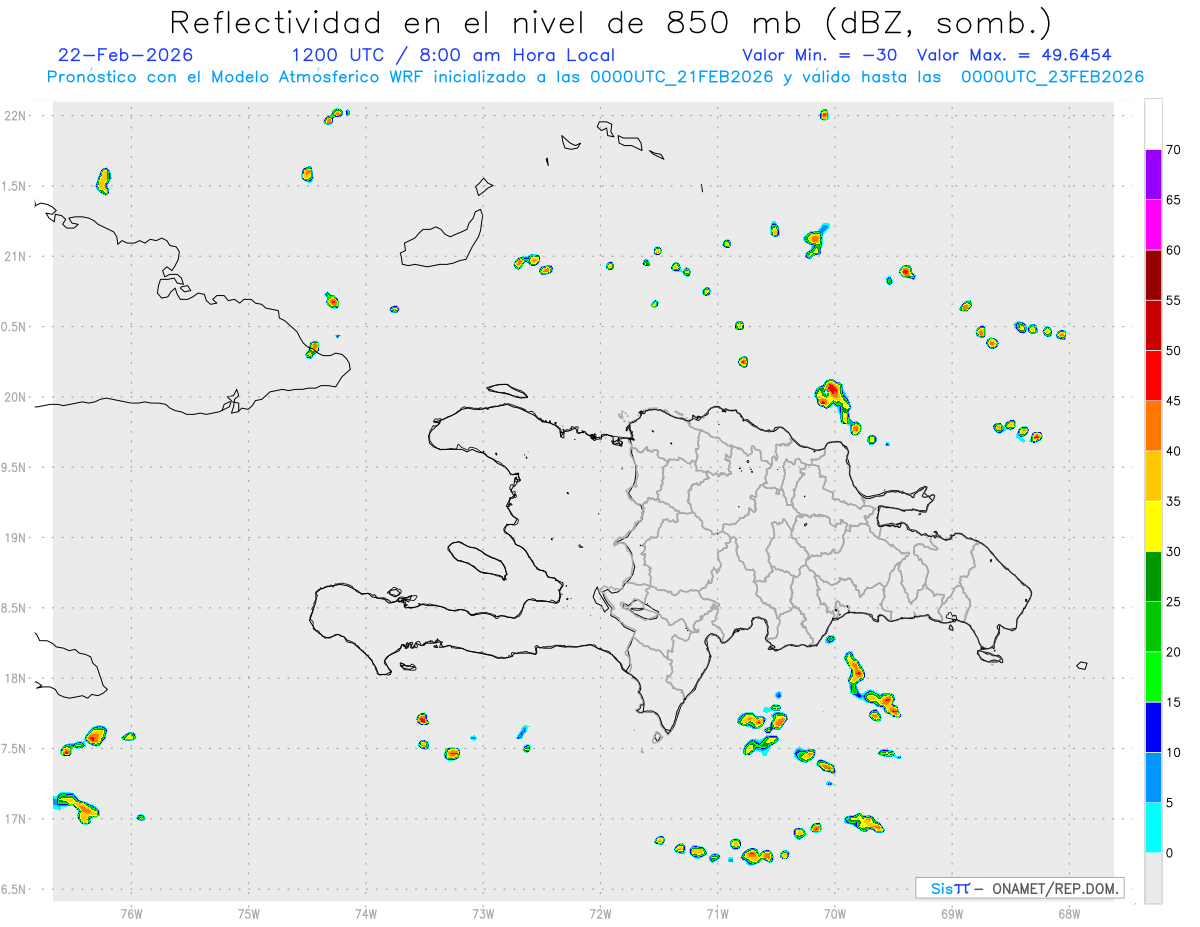
Task: Click the '68W' longitude label
Action: (1068, 913)
